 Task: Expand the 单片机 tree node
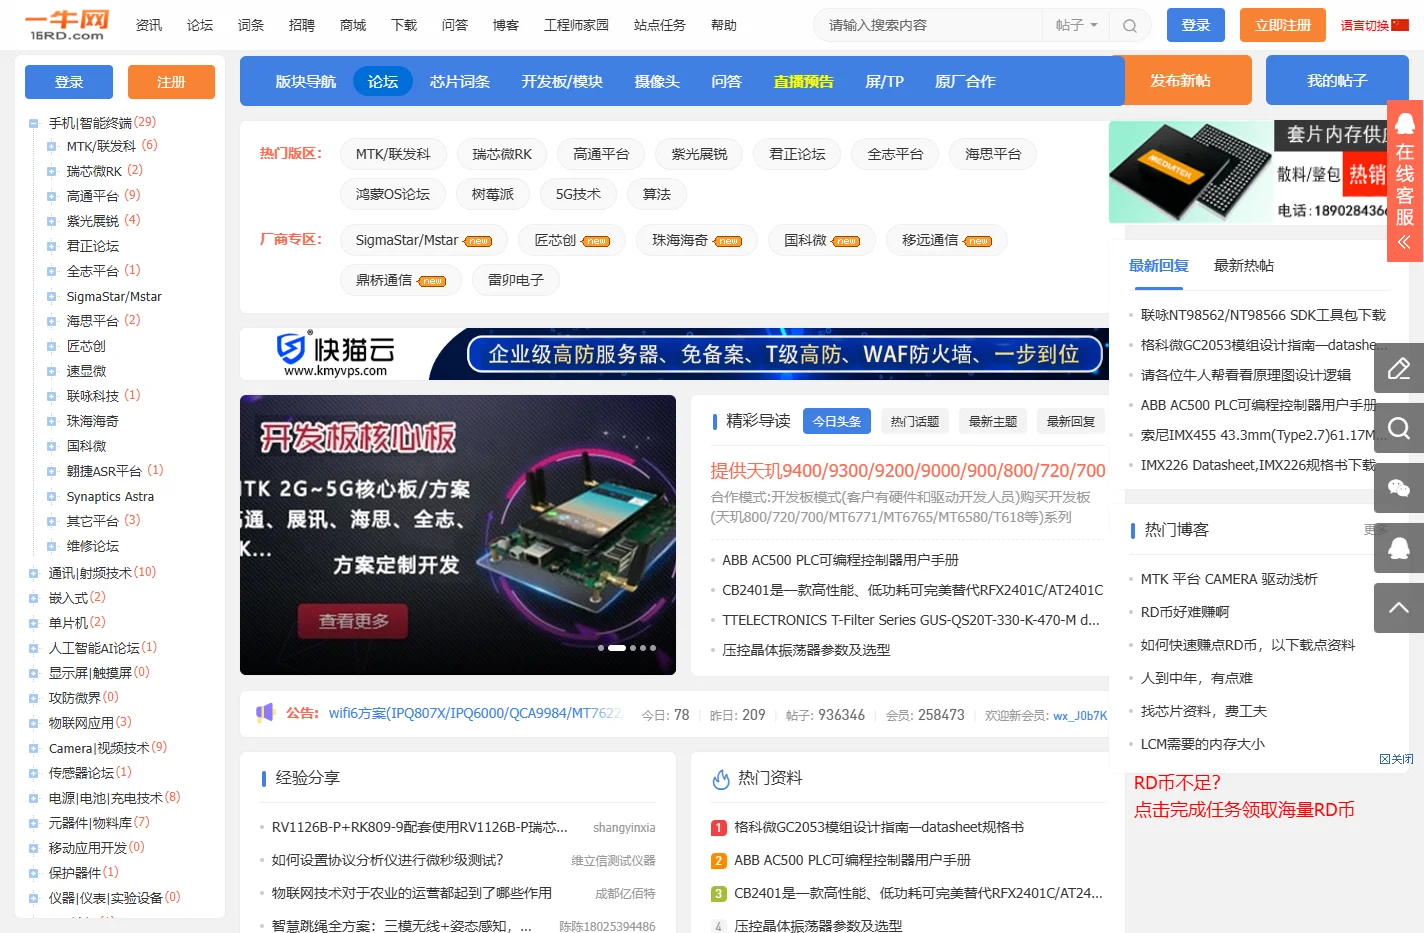coord(33,624)
